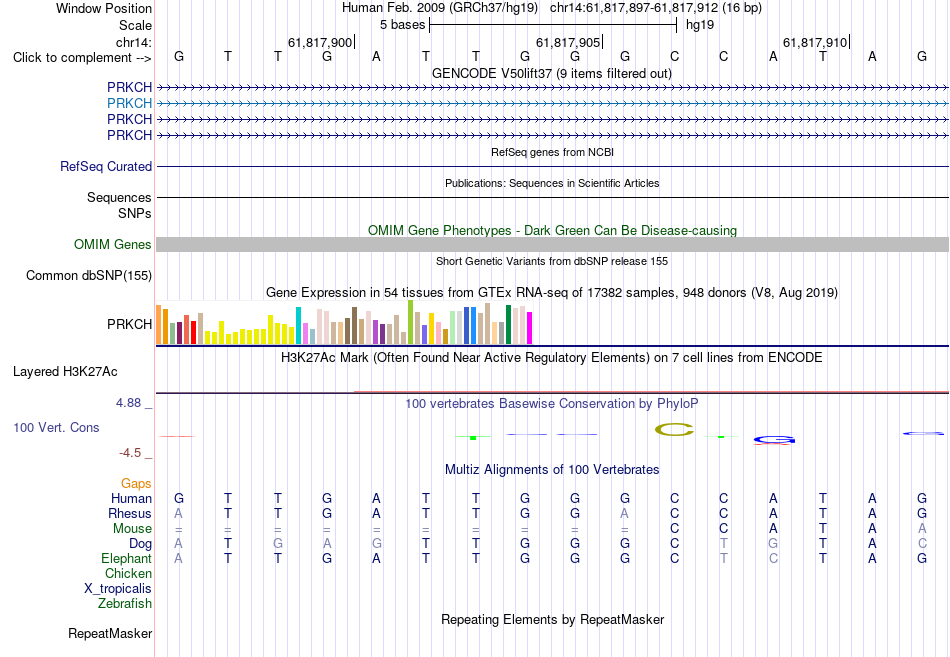Select the light-blue PRKCH transcript label

[129, 104]
